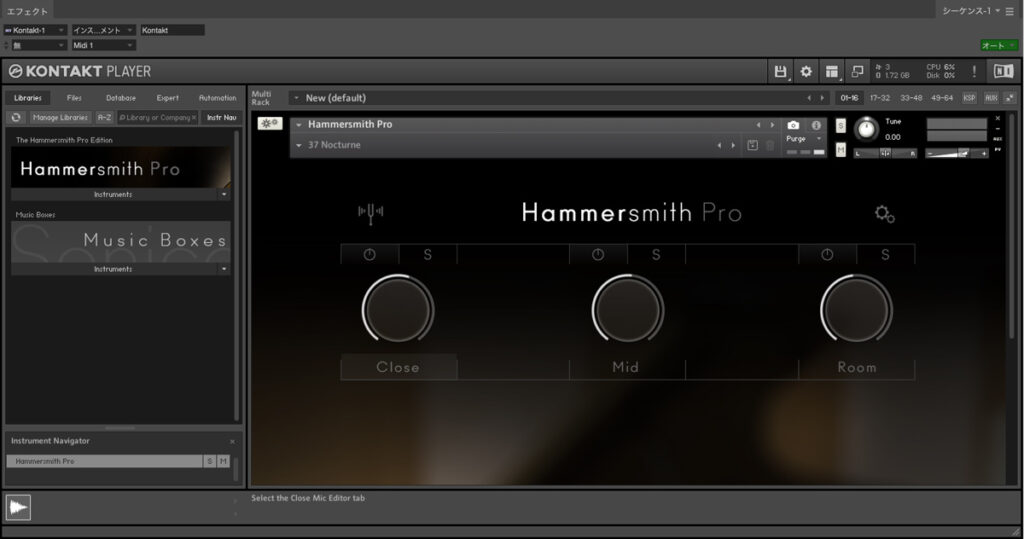
Task: Solo the Mid microphone channel
Action: [656, 255]
